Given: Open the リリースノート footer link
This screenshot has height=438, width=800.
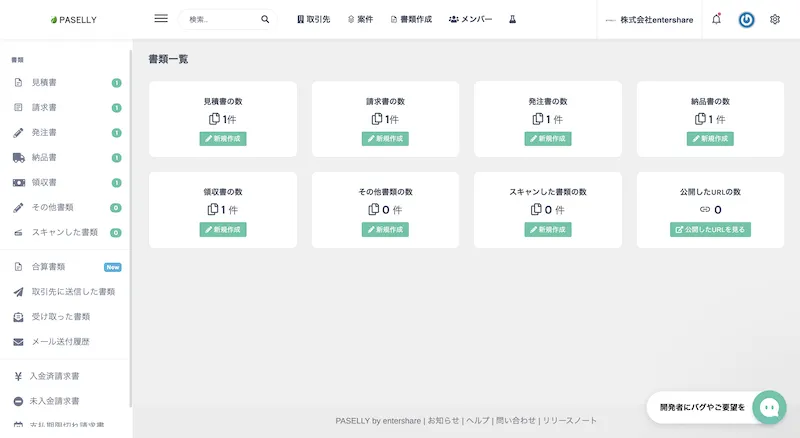Looking at the screenshot, I should (570, 421).
